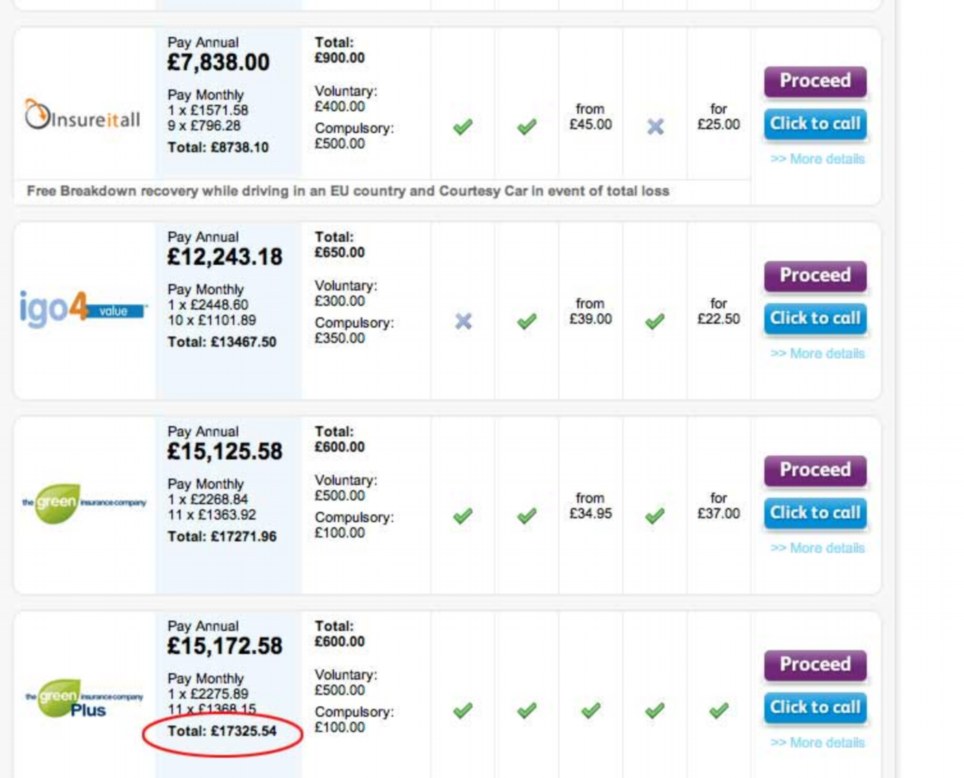Click the blue cross in igo4 row

[463, 321]
